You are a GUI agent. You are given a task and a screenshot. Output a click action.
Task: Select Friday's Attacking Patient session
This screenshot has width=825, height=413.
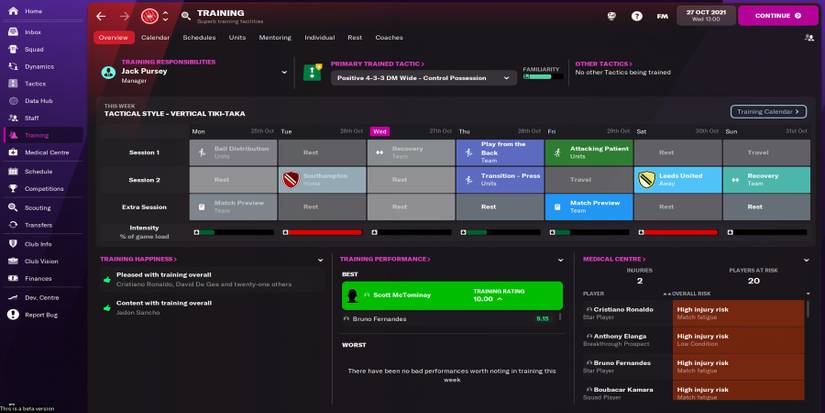coord(588,152)
